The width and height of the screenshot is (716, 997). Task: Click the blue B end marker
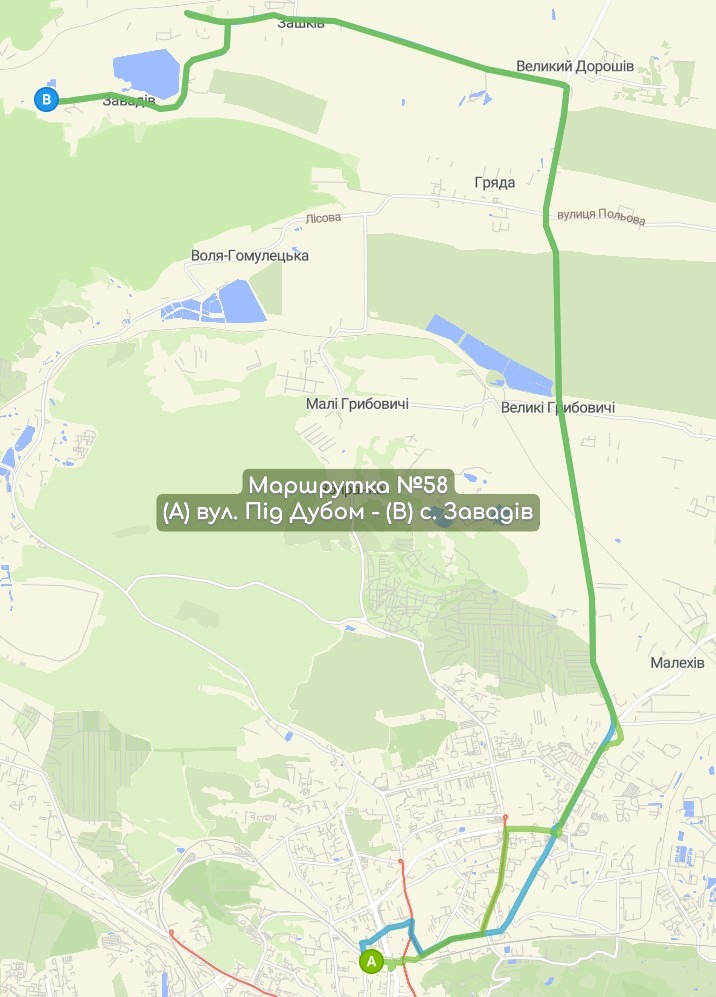[46, 99]
